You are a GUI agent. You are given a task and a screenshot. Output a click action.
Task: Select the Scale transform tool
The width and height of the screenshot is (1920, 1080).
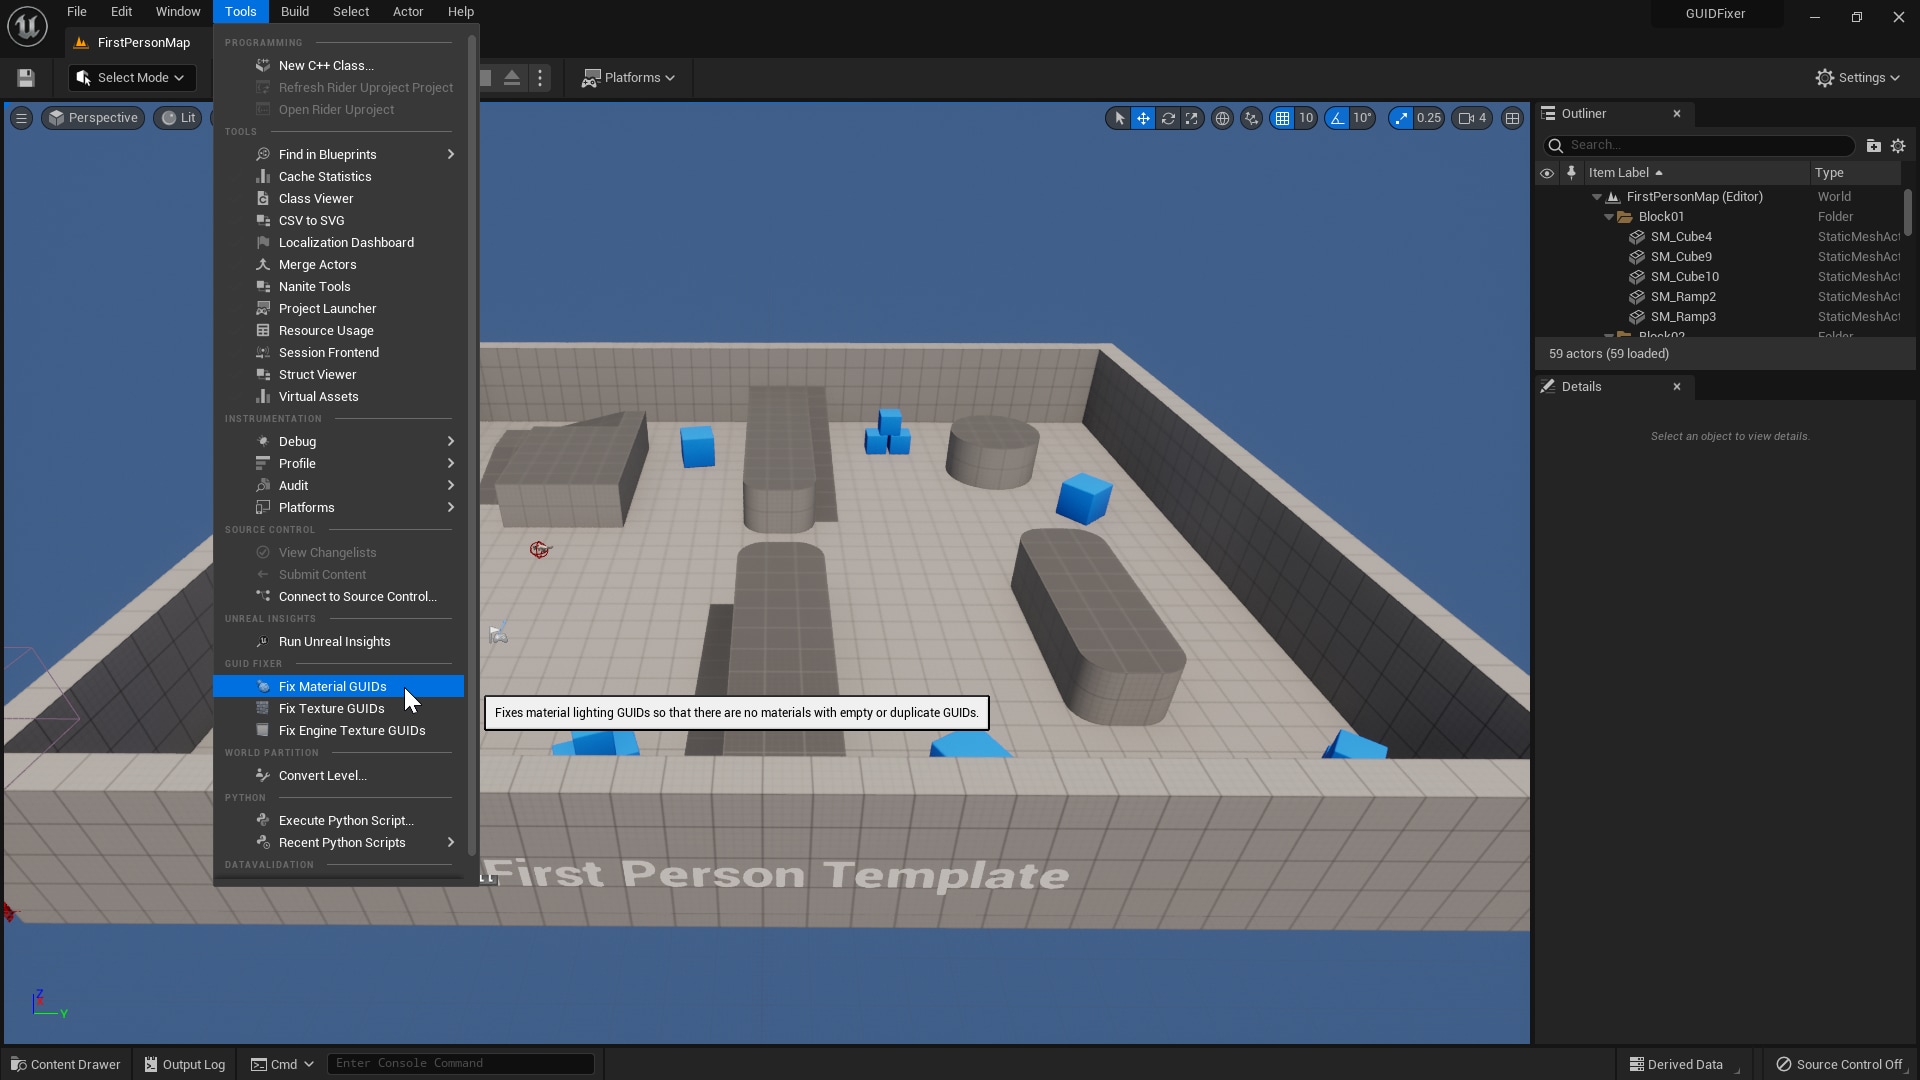[1192, 118]
